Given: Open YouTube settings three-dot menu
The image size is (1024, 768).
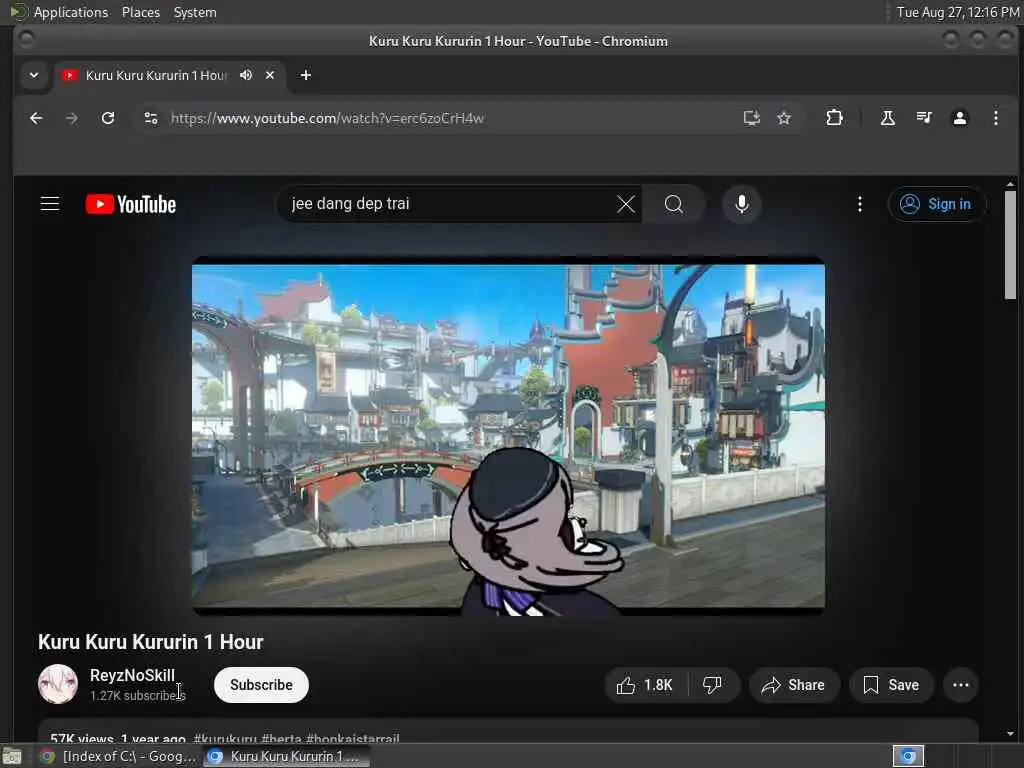Looking at the screenshot, I should coord(859,204).
